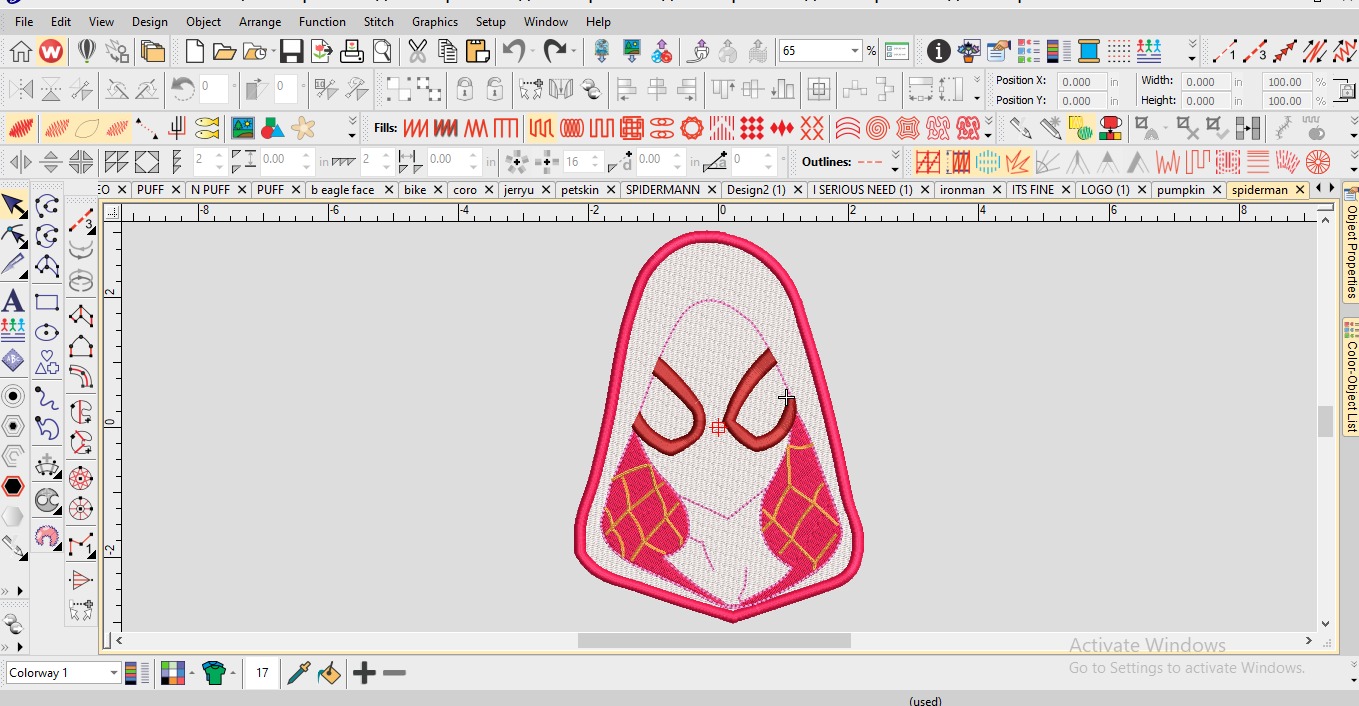Image resolution: width=1359 pixels, height=706 pixels.
Task: Click the scissors Cut icon
Action: [x=417, y=51]
